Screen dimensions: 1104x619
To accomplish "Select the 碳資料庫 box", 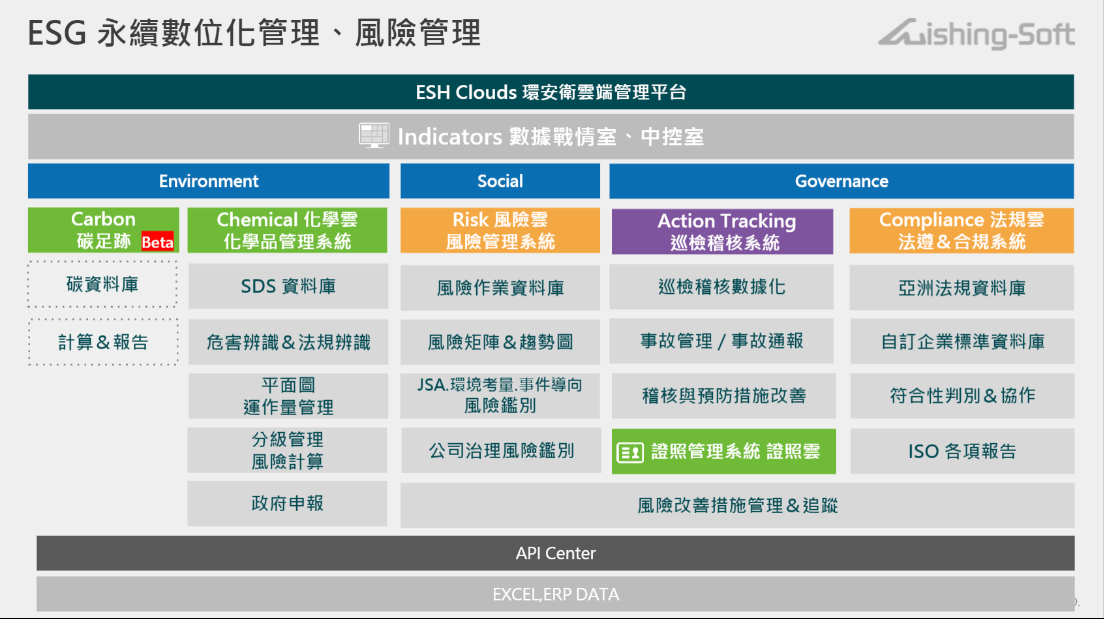I will click(103, 284).
